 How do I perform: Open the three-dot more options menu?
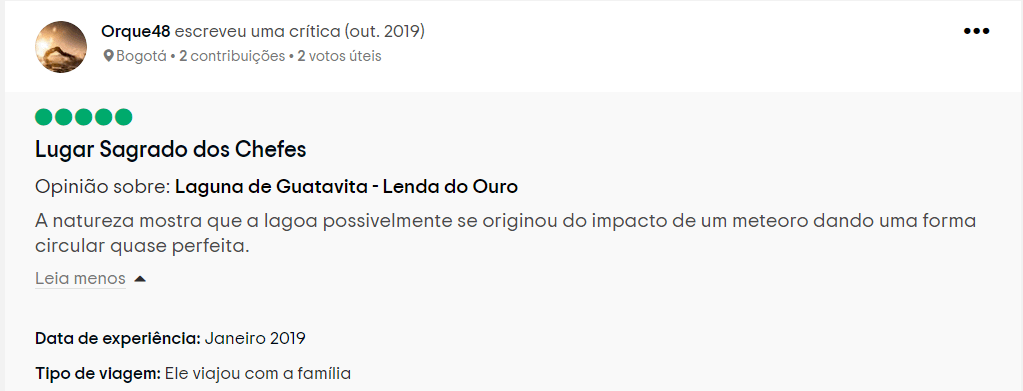pyautogui.click(x=976, y=31)
